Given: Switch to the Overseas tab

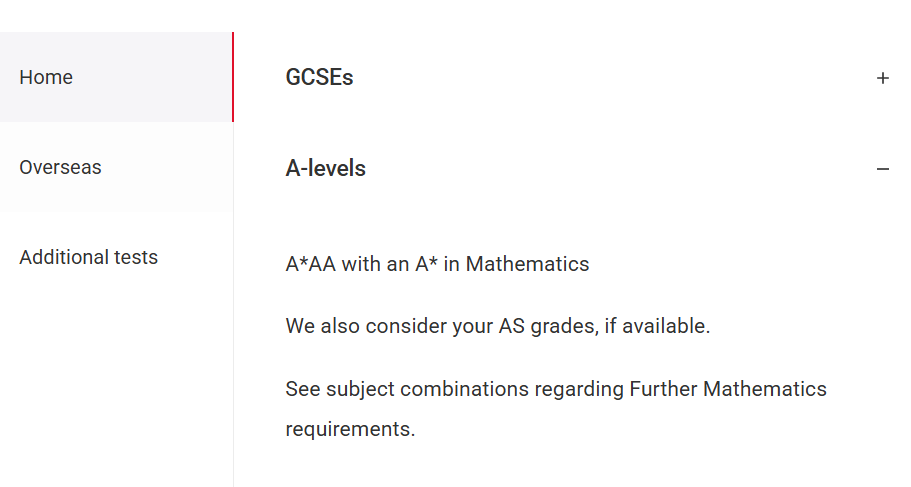Looking at the screenshot, I should [x=60, y=167].
